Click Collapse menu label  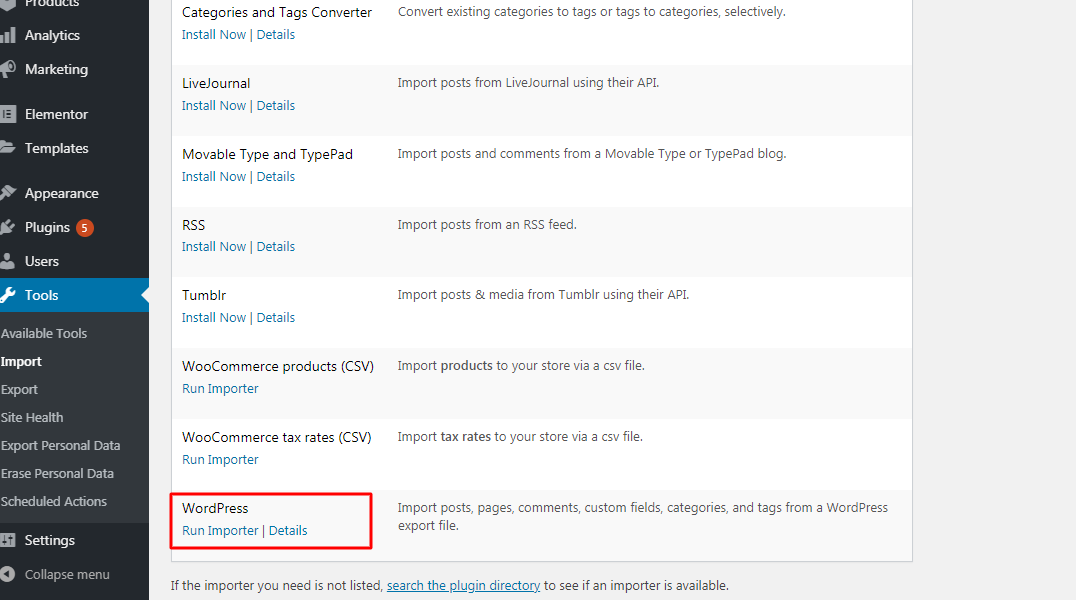point(67,575)
